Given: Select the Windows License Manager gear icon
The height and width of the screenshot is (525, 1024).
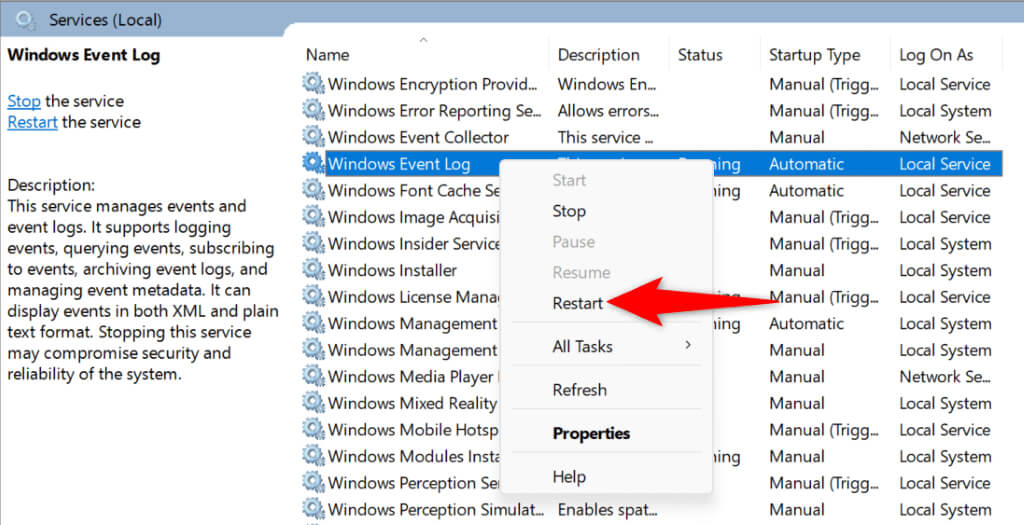Looking at the screenshot, I should pyautogui.click(x=313, y=296).
